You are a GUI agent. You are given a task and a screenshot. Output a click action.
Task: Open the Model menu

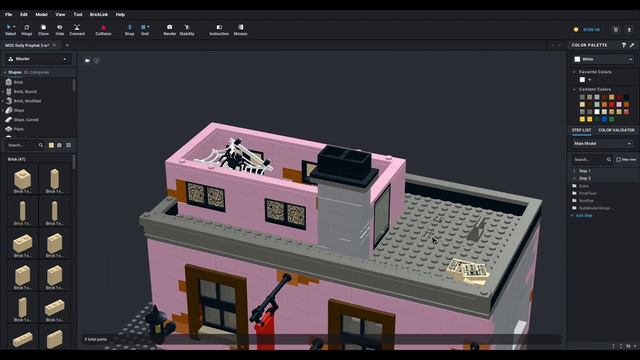[41, 14]
